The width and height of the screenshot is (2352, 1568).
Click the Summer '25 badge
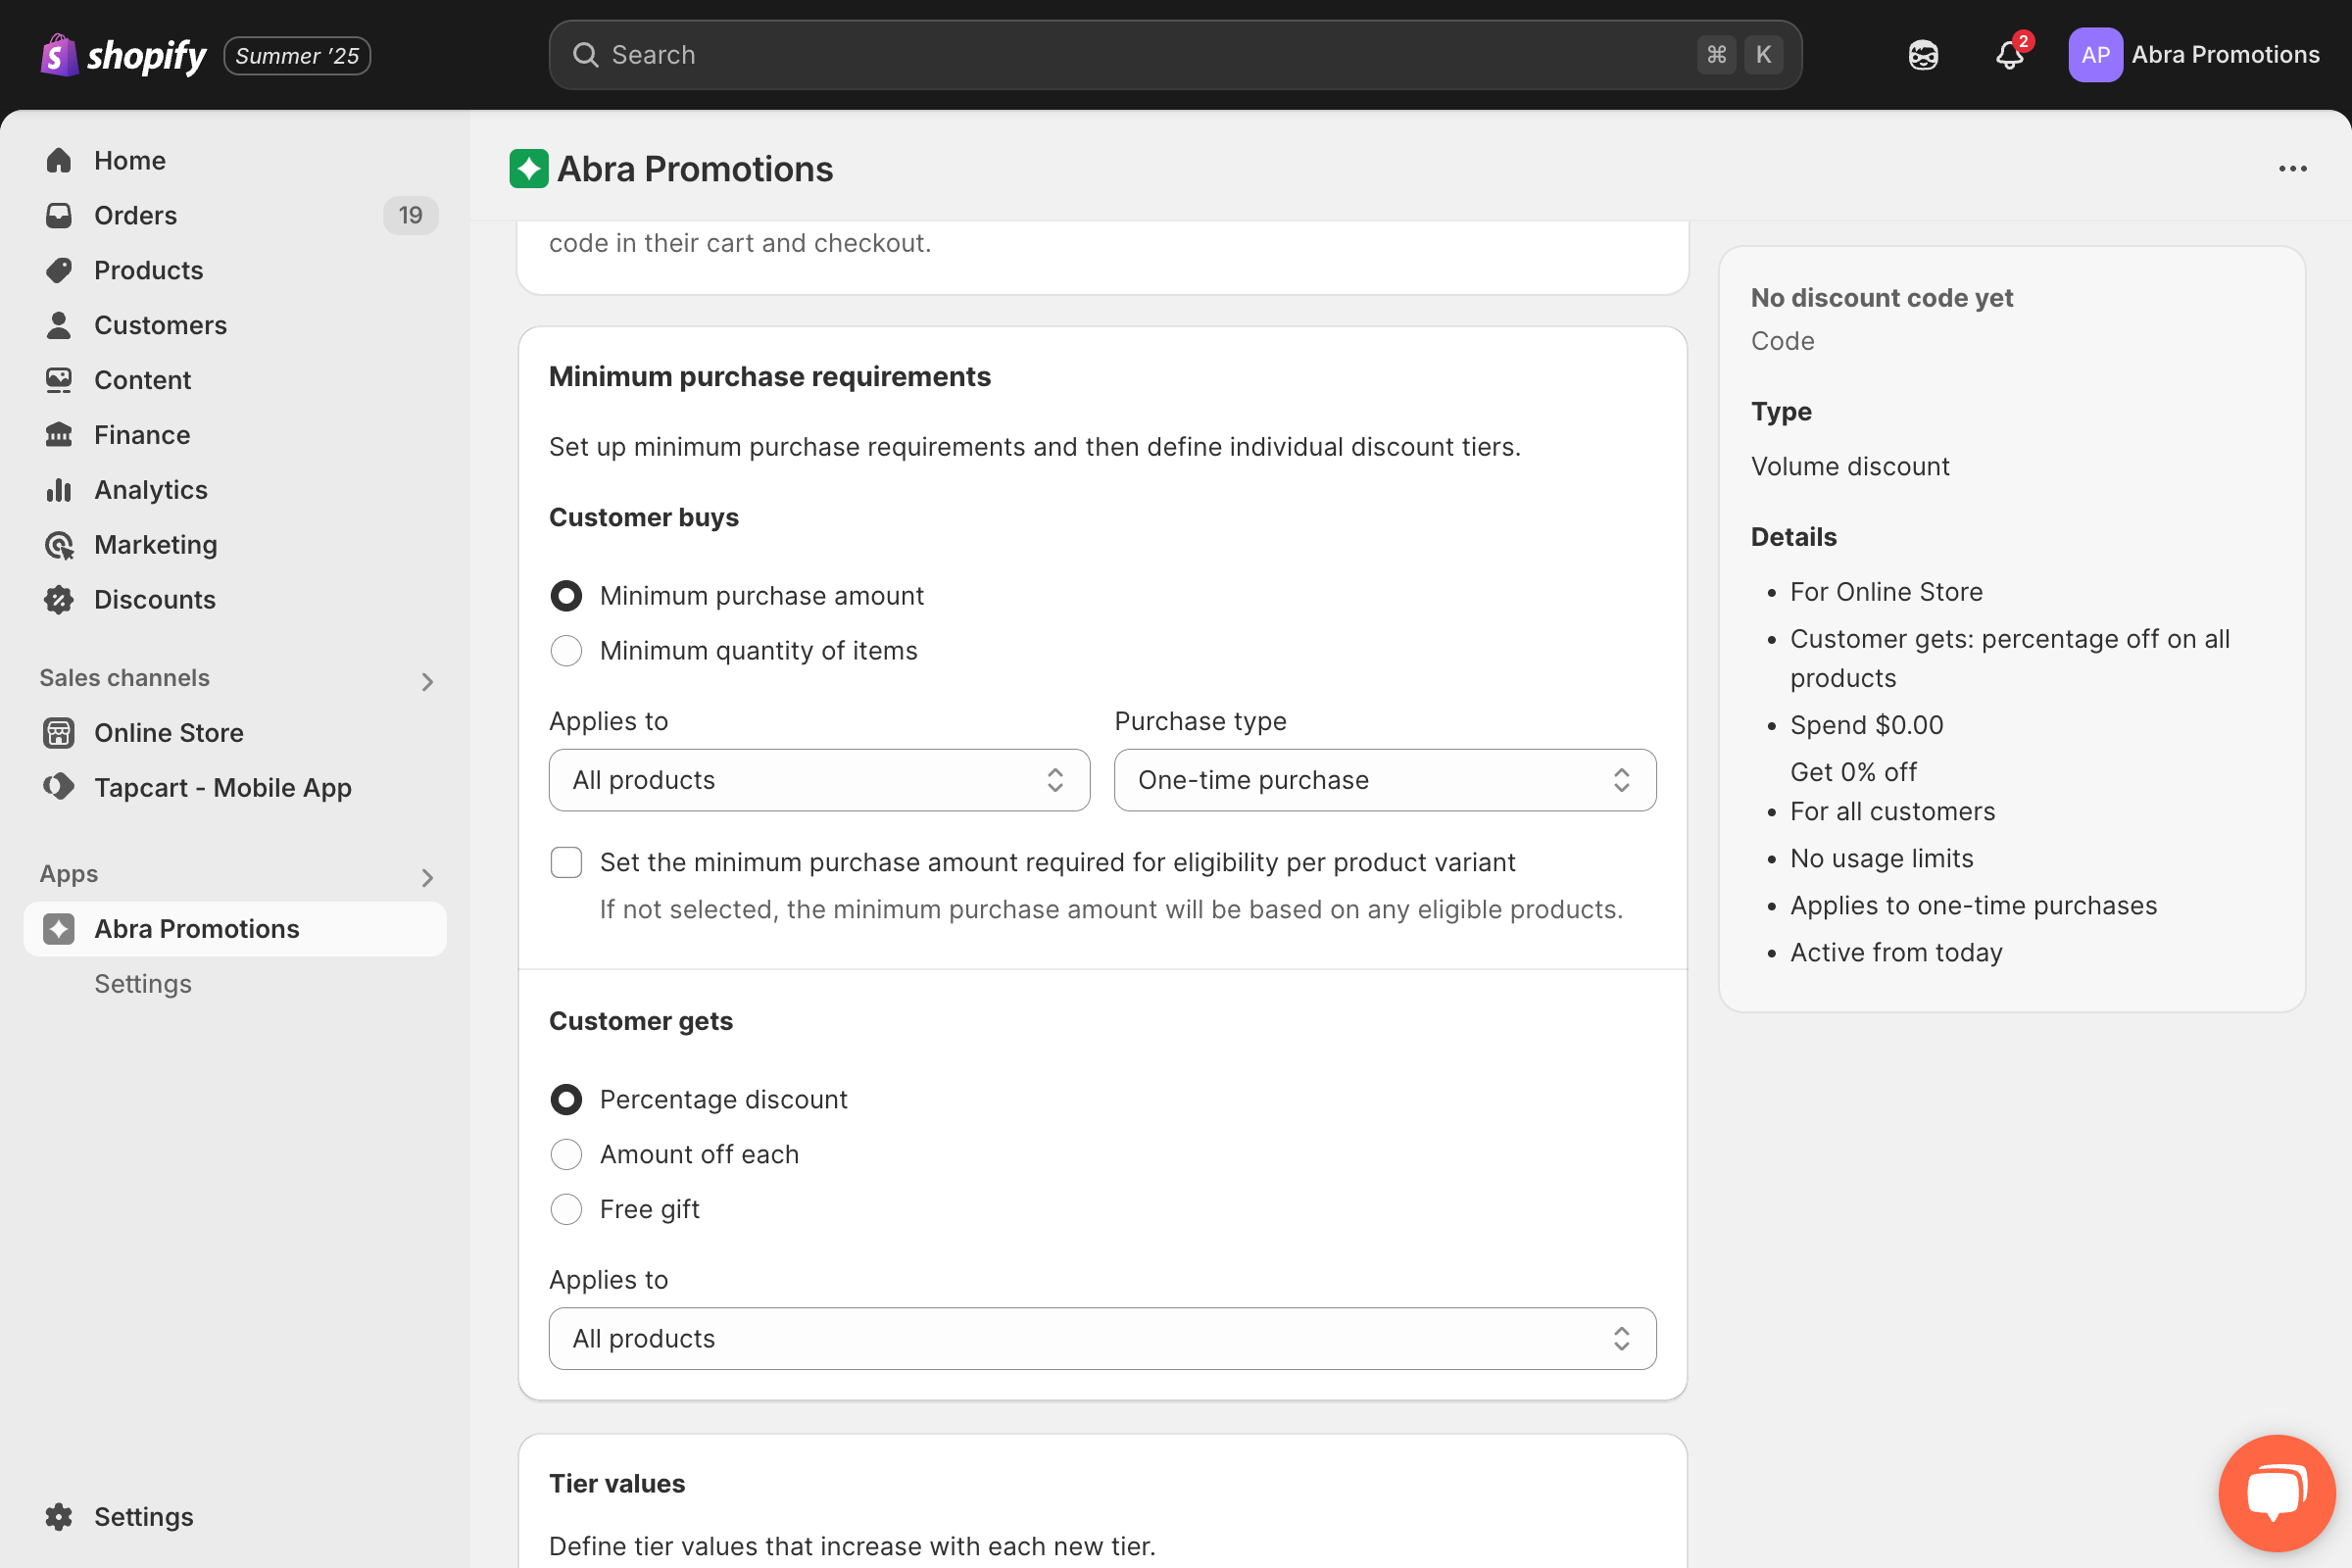297,55
